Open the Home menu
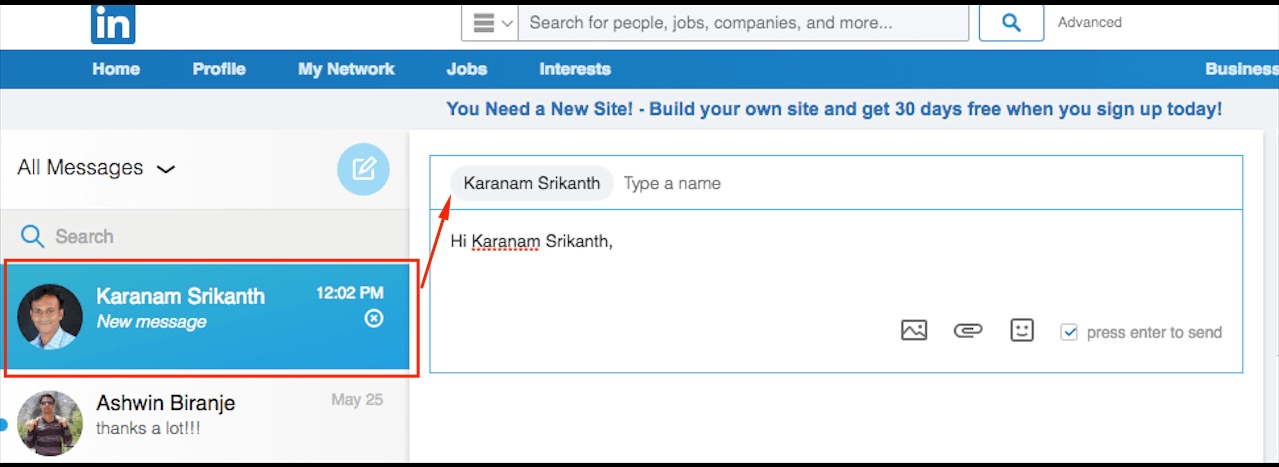The height and width of the screenshot is (467, 1279). [116, 69]
